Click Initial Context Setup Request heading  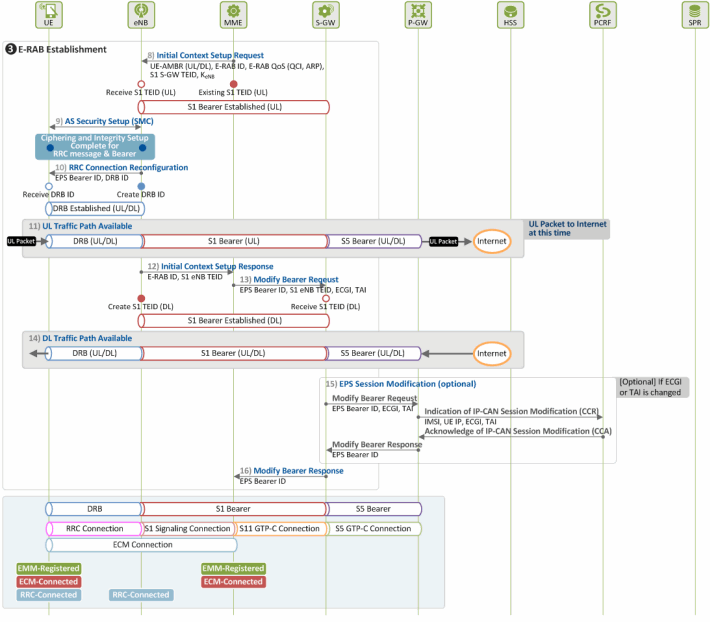tap(210, 55)
